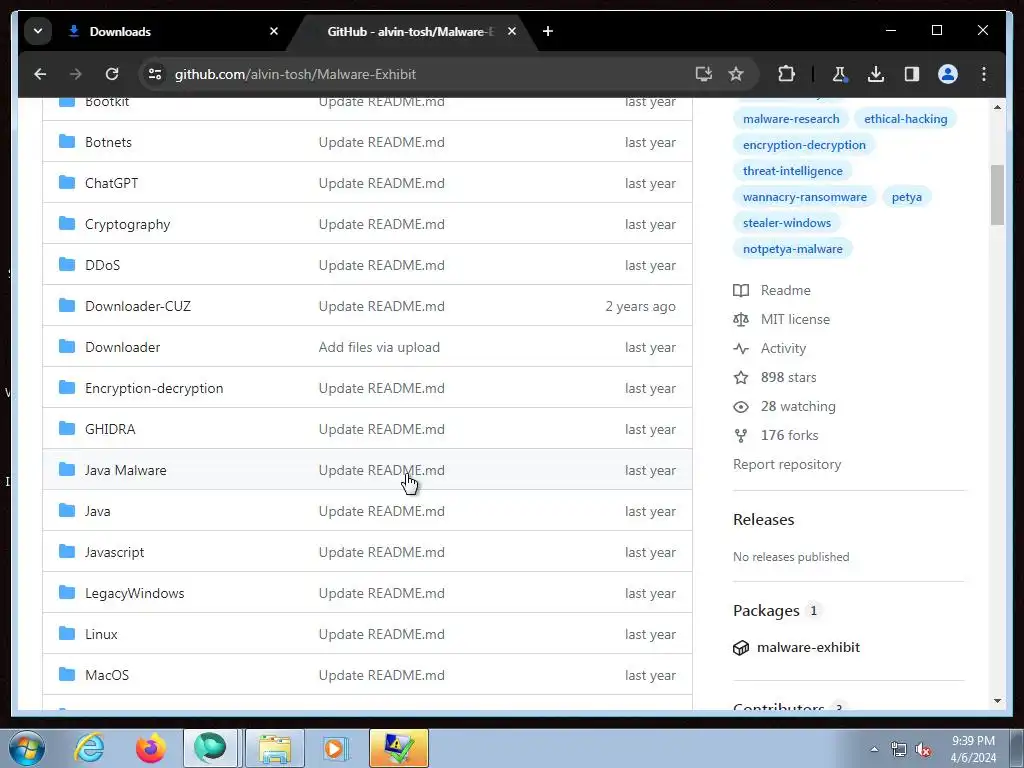Open Chrome three-dot menu
Viewport: 1024px width, 768px height.
[x=984, y=74]
